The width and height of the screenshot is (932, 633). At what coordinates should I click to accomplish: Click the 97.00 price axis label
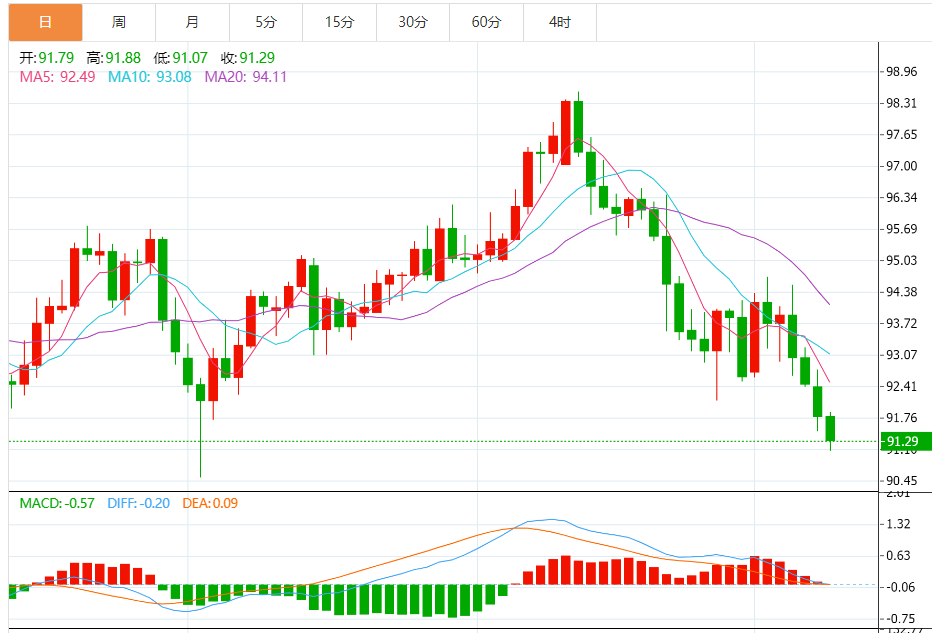901,166
